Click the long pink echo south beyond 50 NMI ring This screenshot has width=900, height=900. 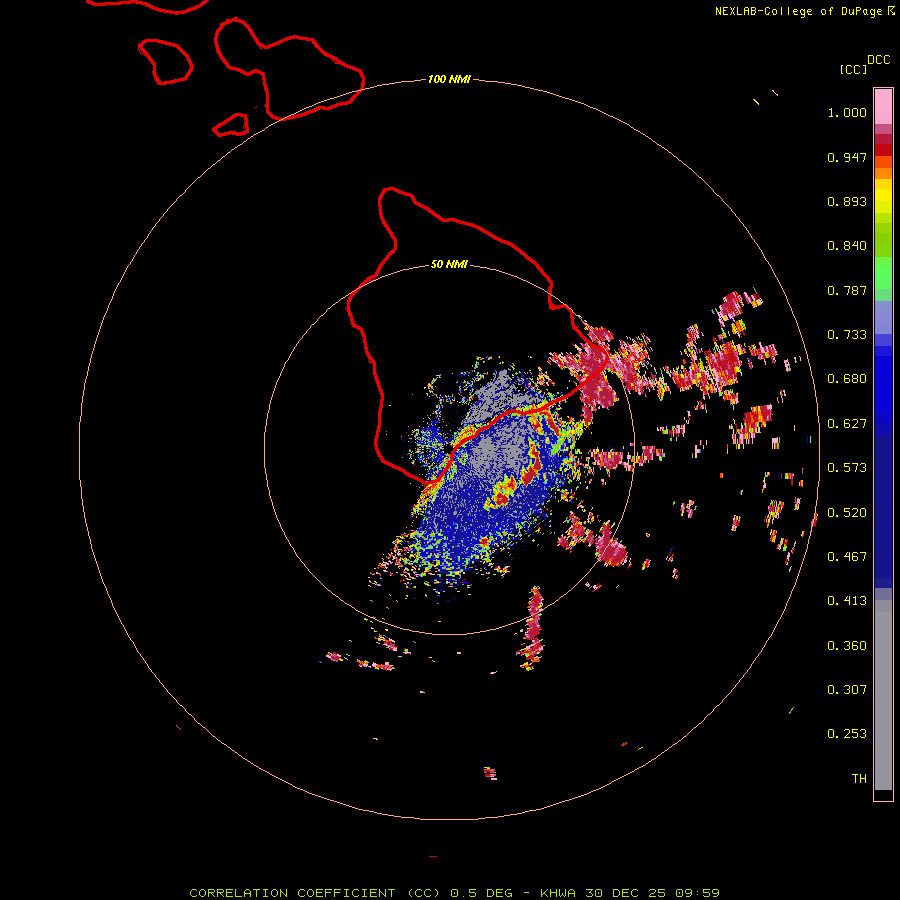click(533, 627)
